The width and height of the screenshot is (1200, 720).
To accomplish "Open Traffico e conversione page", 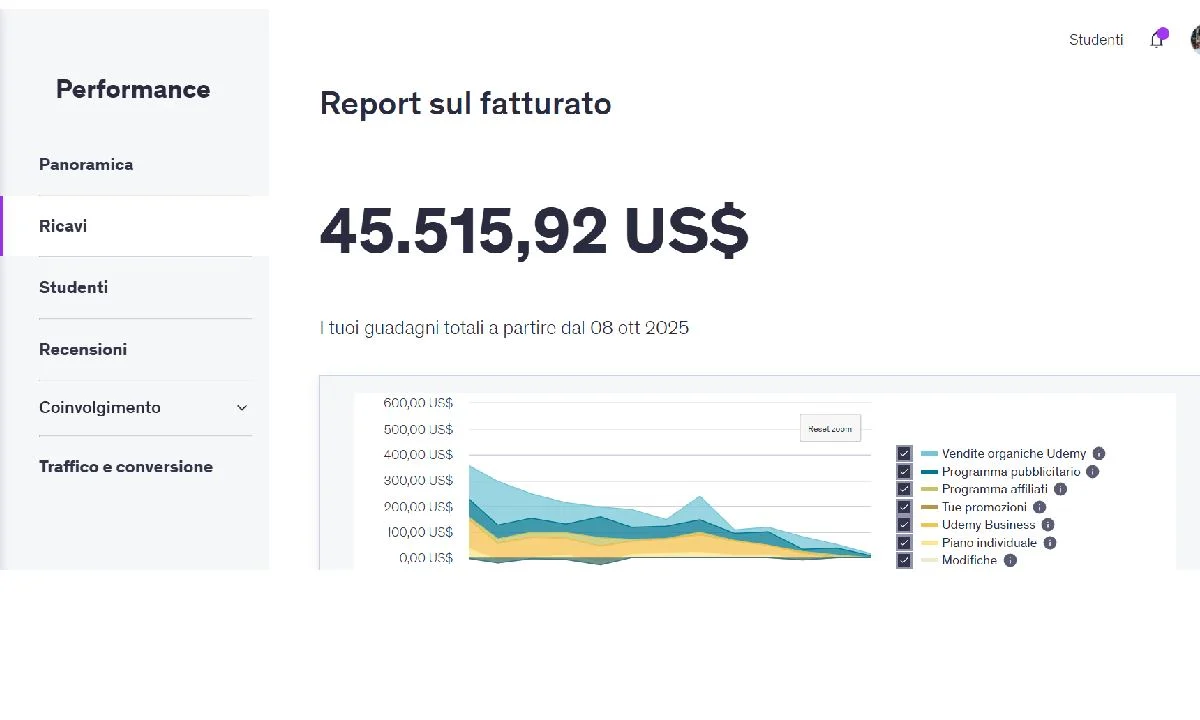I will pyautogui.click(x=126, y=466).
